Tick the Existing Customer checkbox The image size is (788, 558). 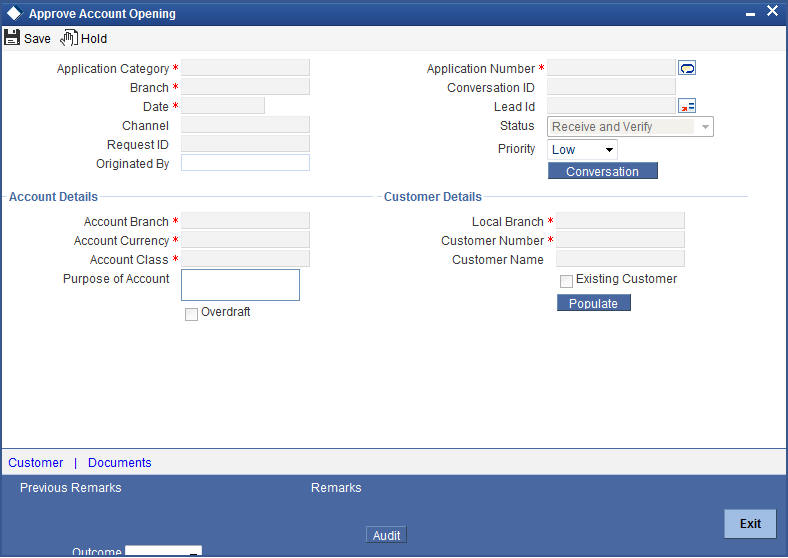point(566,281)
